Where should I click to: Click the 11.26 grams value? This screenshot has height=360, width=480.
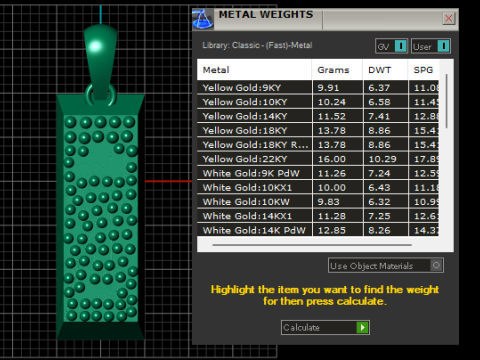(332, 174)
